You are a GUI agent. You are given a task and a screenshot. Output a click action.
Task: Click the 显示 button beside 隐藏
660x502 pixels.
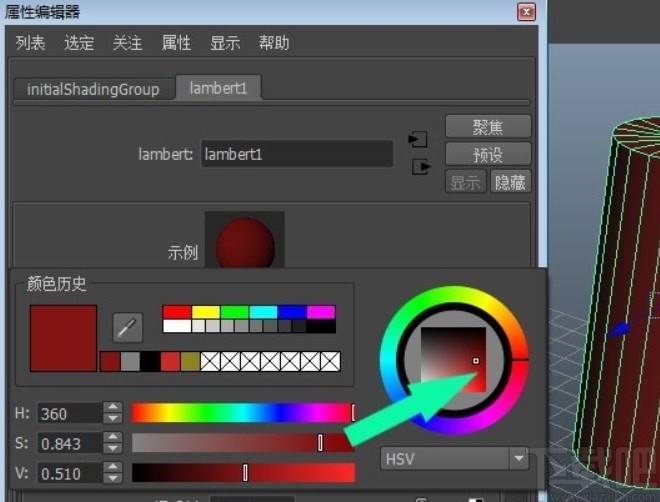coord(466,182)
